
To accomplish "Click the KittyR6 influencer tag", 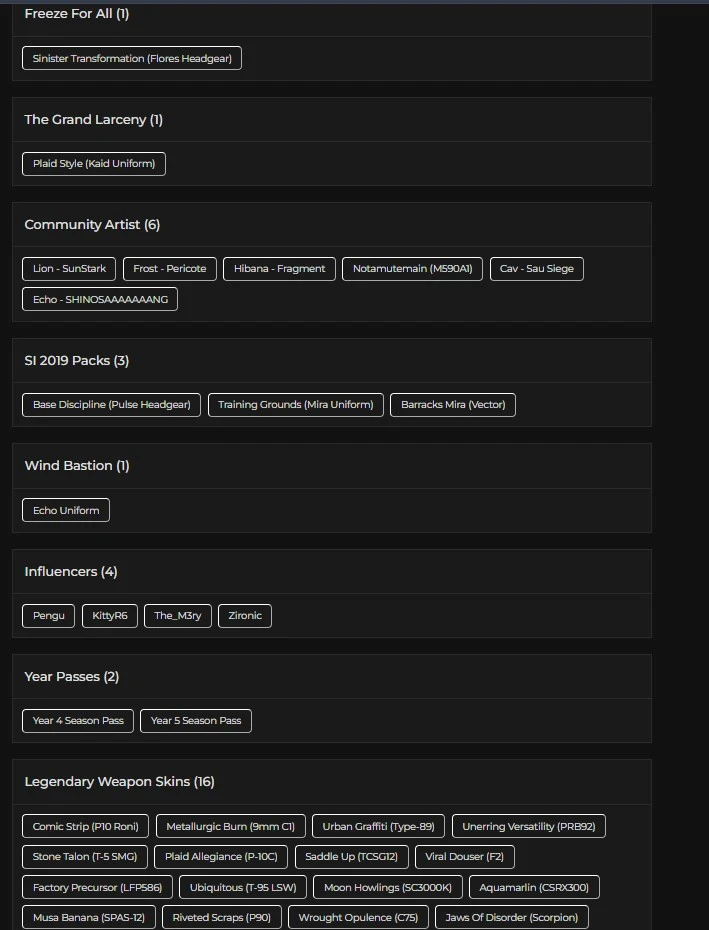I will [x=110, y=616].
